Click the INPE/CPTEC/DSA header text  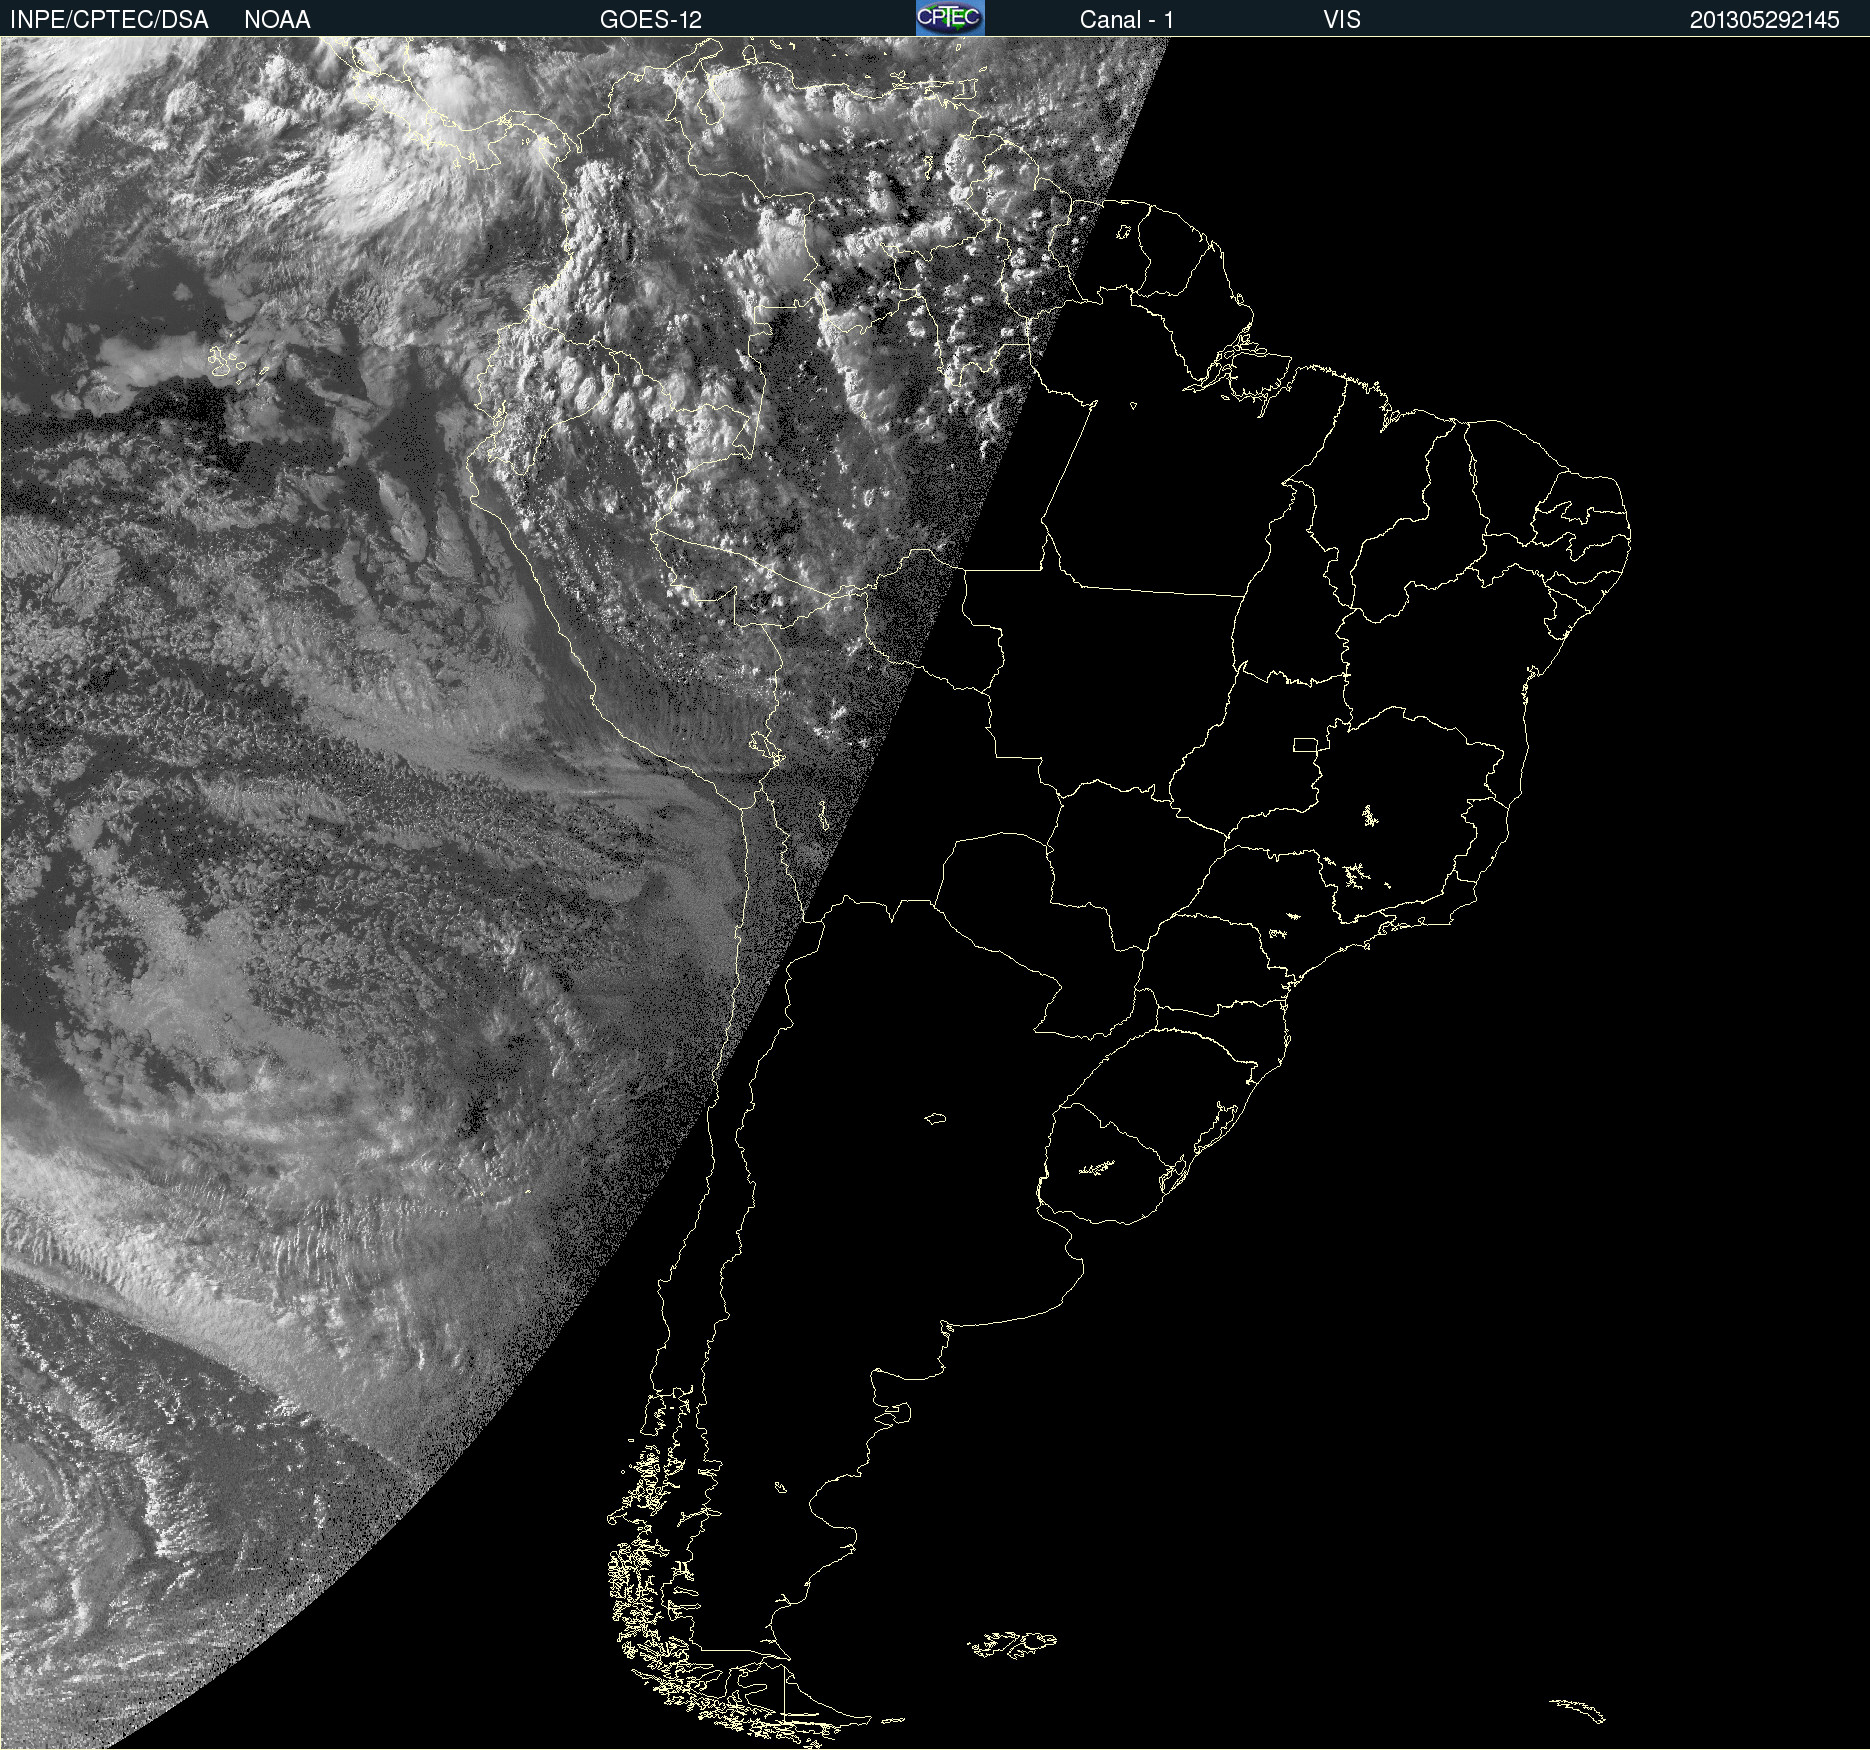coord(109,20)
